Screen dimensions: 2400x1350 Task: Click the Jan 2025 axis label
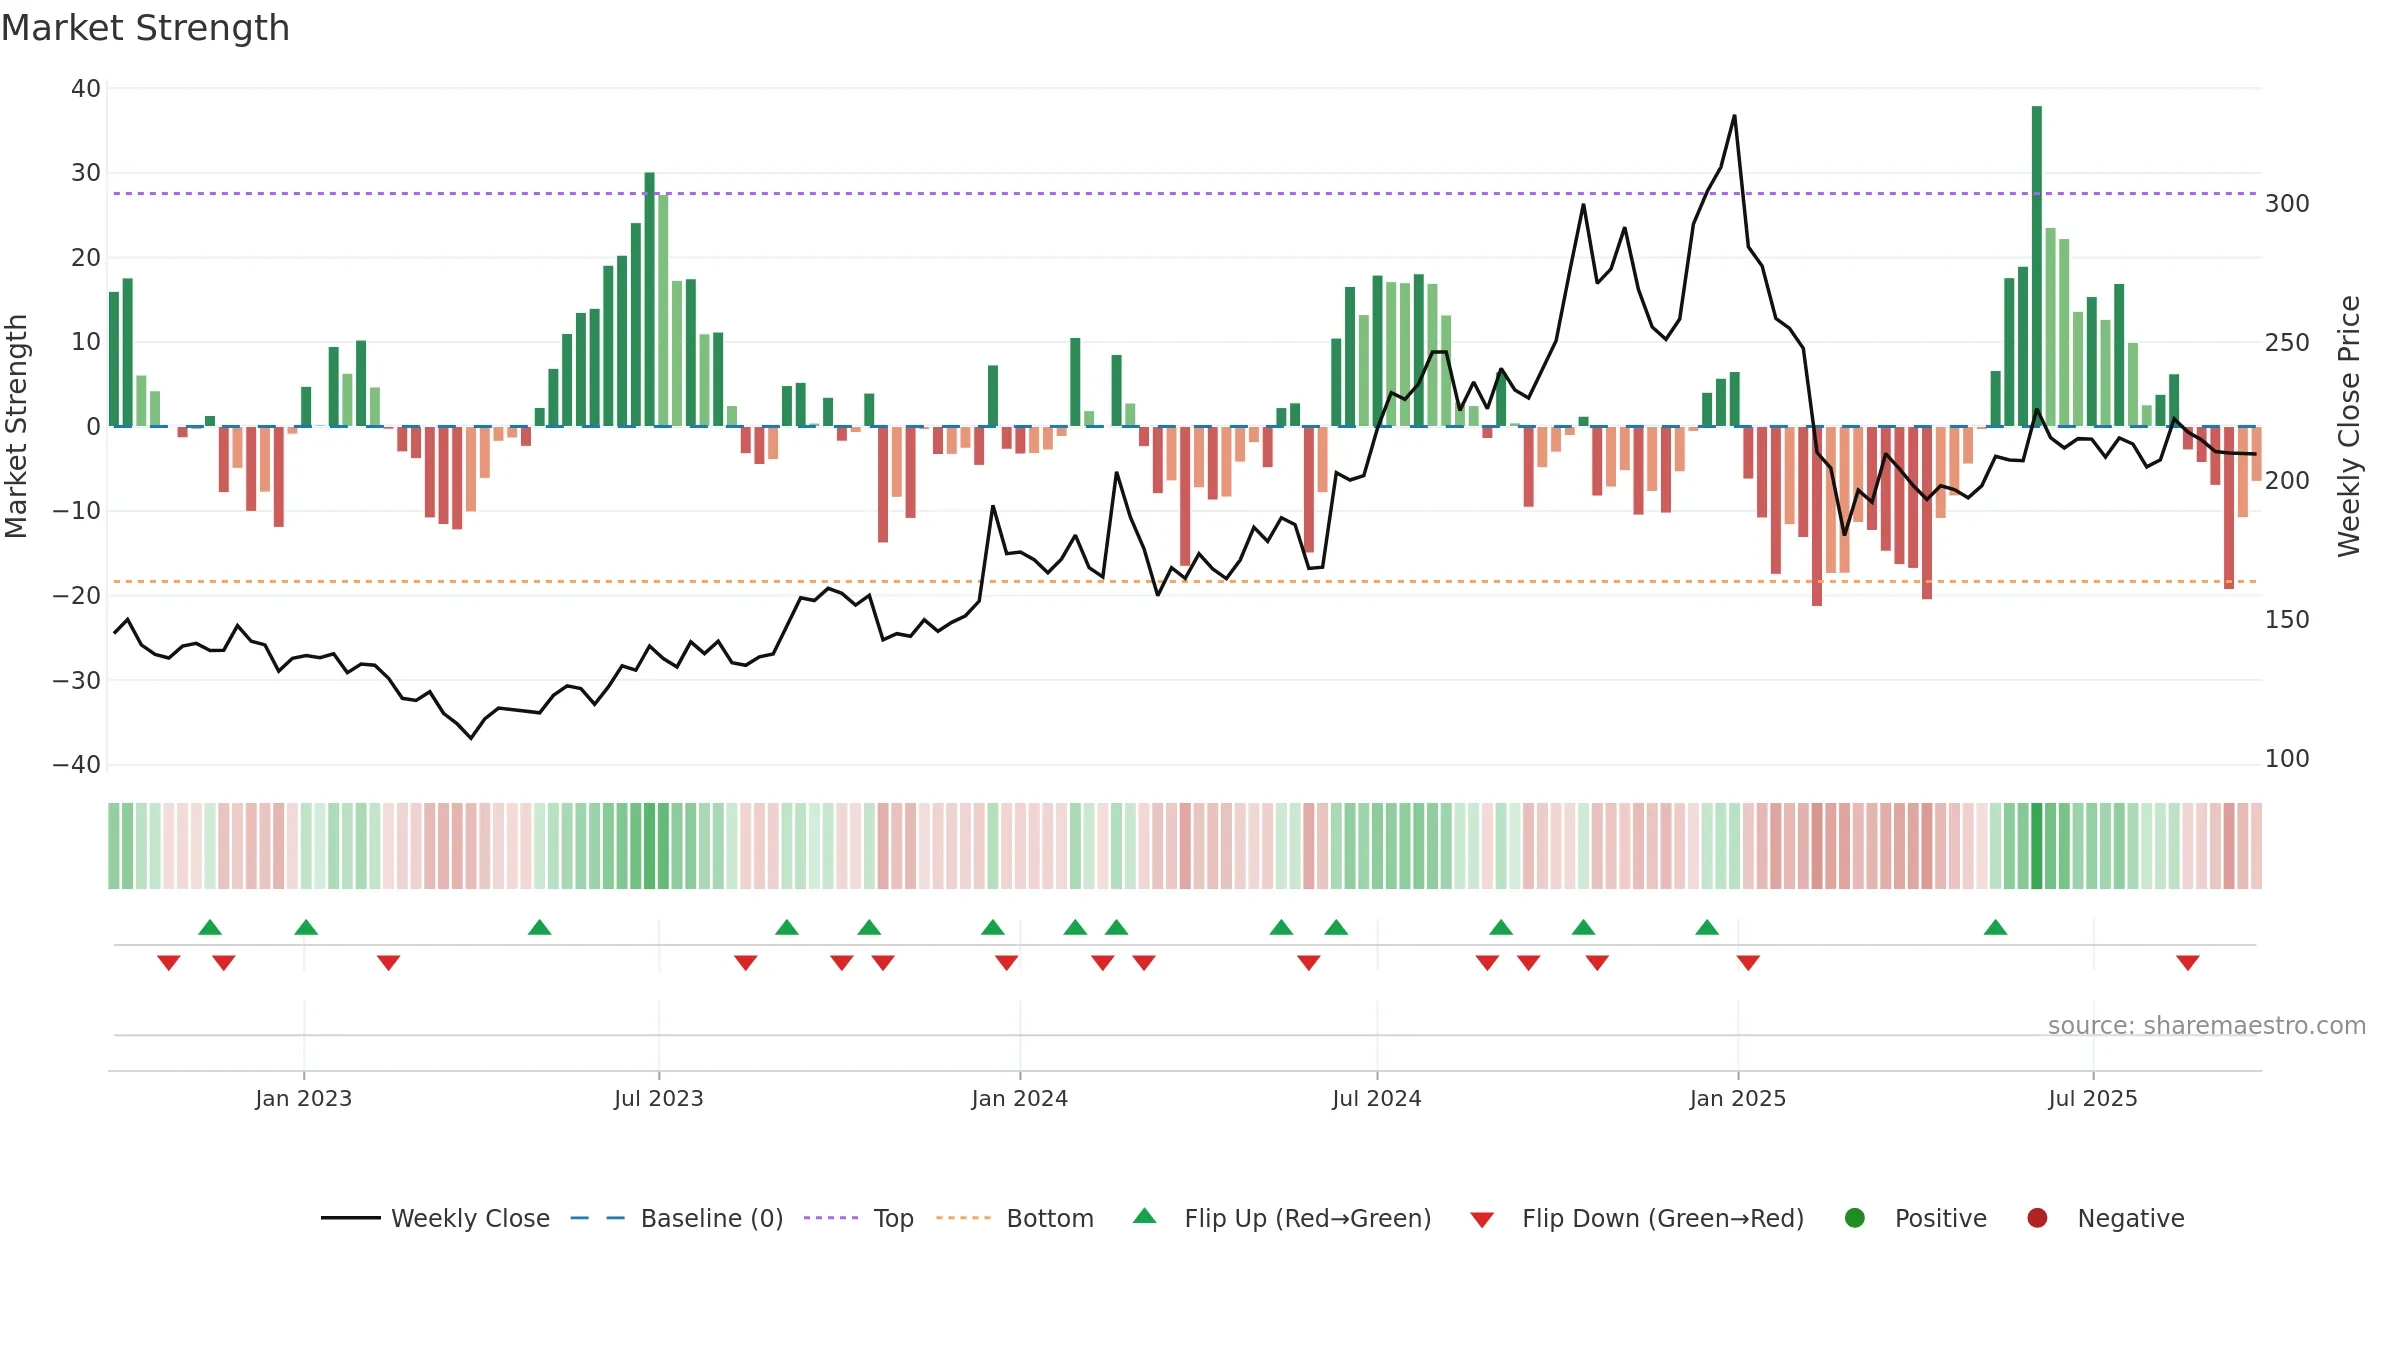1738,1098
